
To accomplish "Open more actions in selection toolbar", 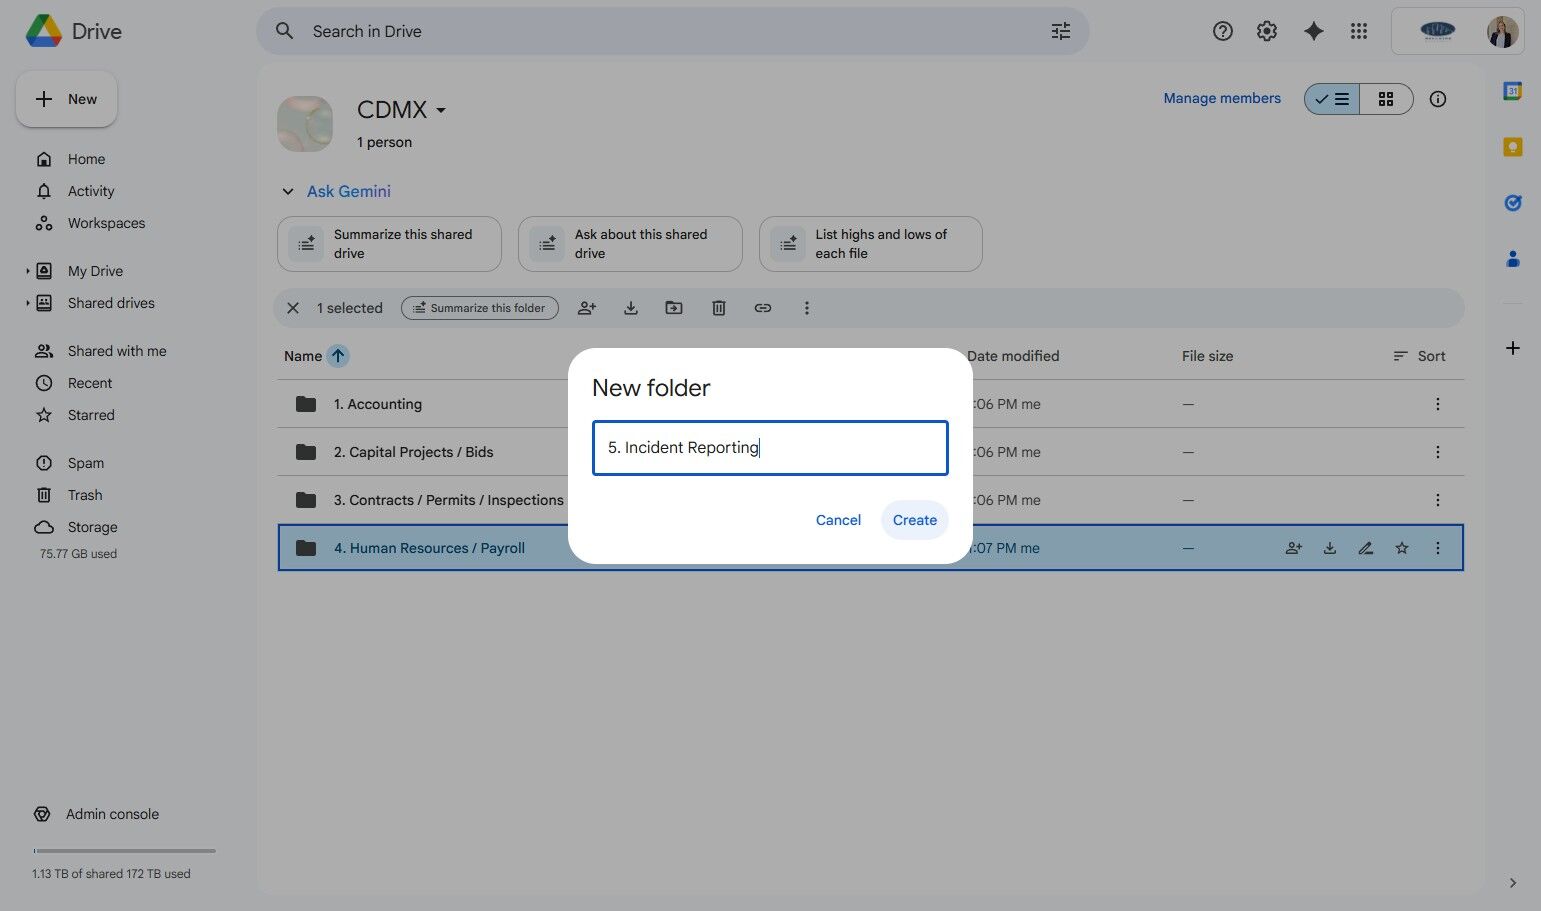I will [x=807, y=308].
